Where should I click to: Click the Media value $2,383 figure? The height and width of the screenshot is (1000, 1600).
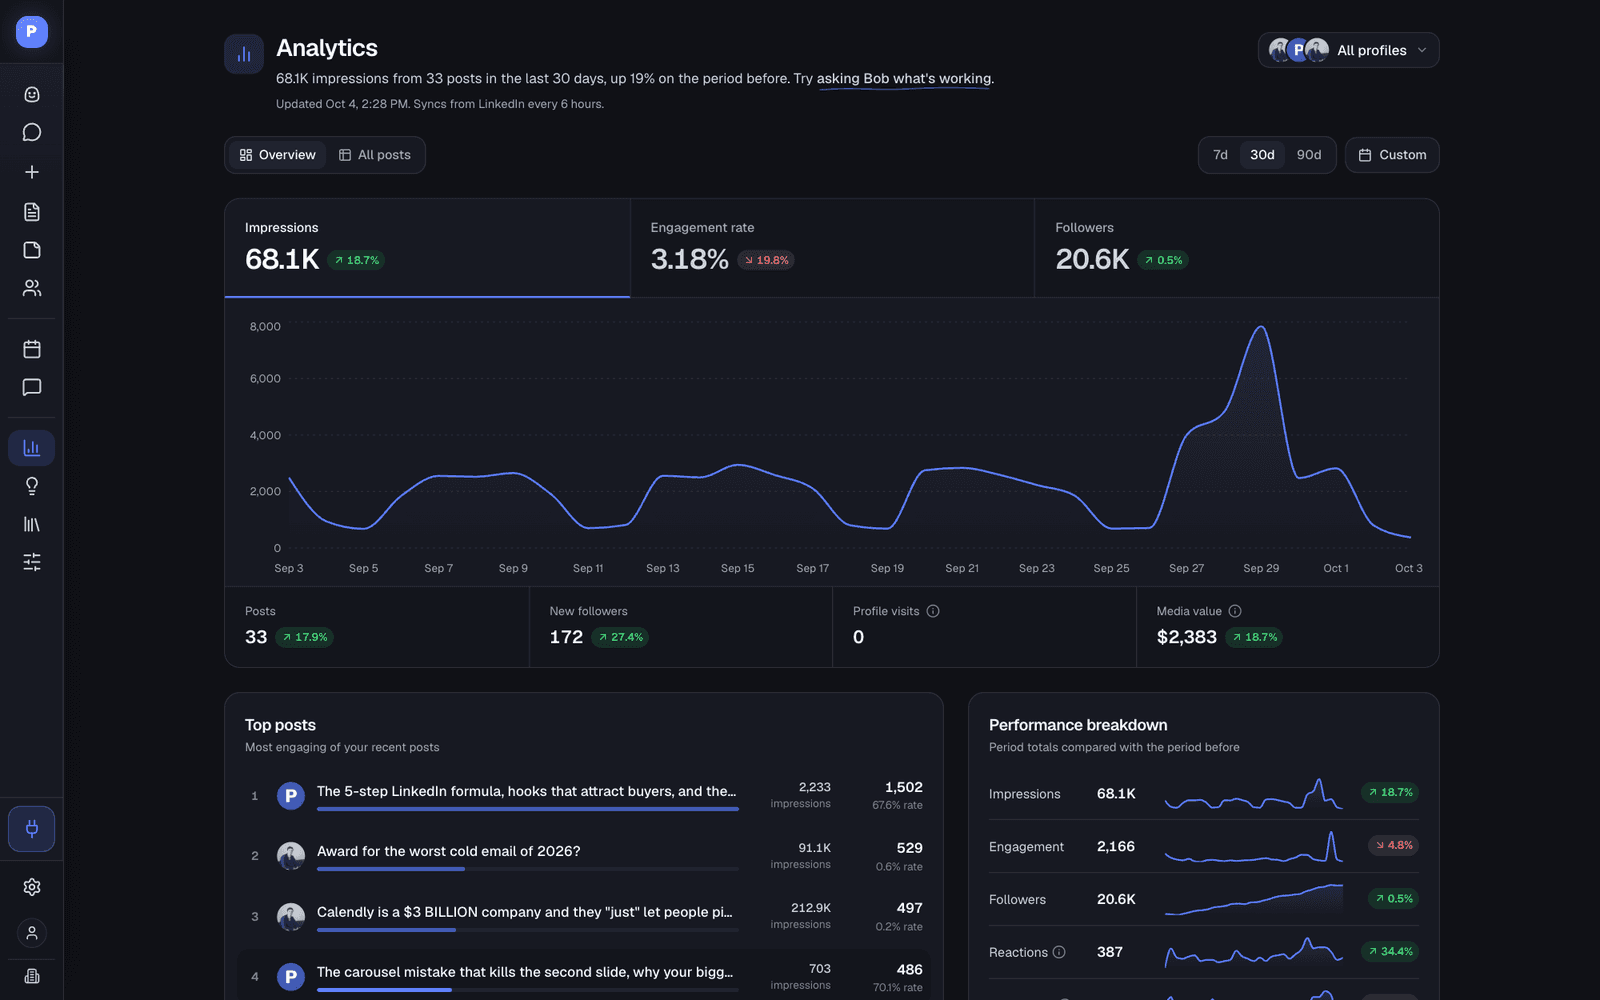click(1187, 637)
